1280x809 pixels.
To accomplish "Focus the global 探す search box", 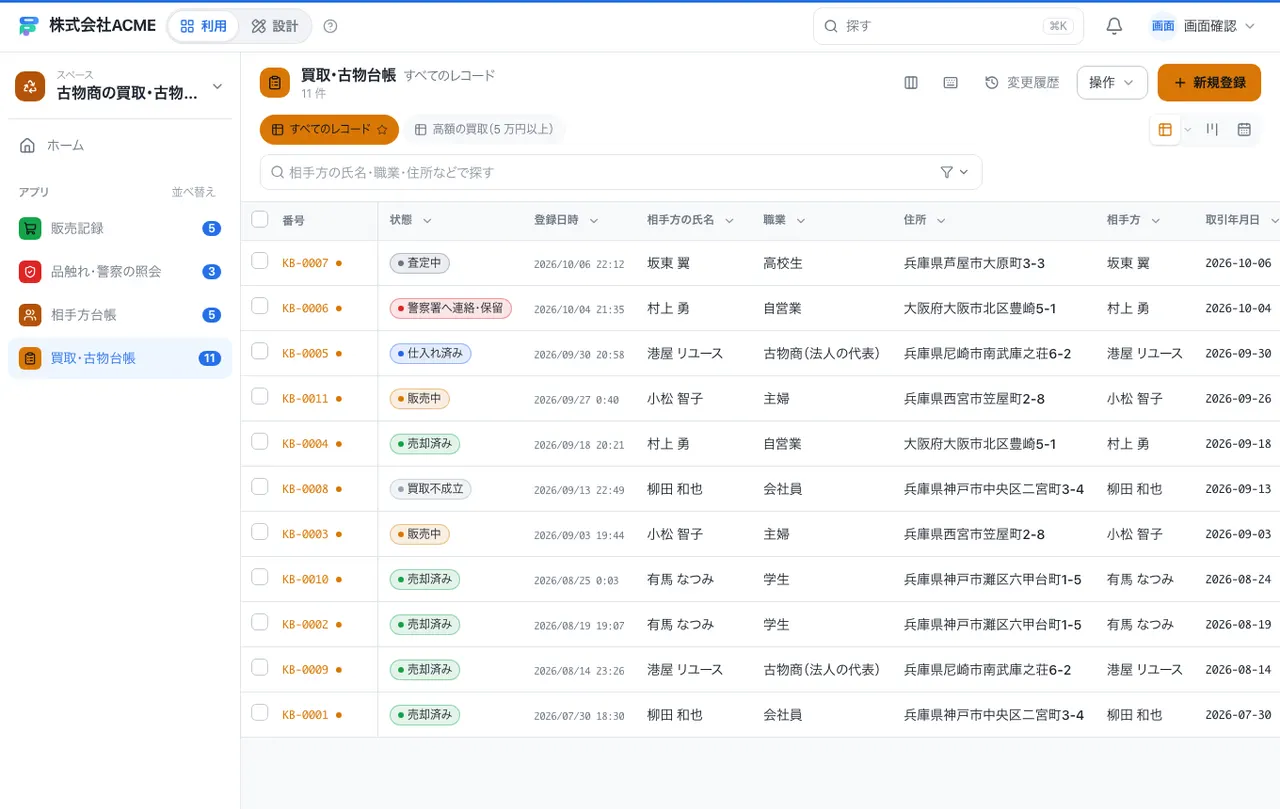I will [x=948, y=26].
